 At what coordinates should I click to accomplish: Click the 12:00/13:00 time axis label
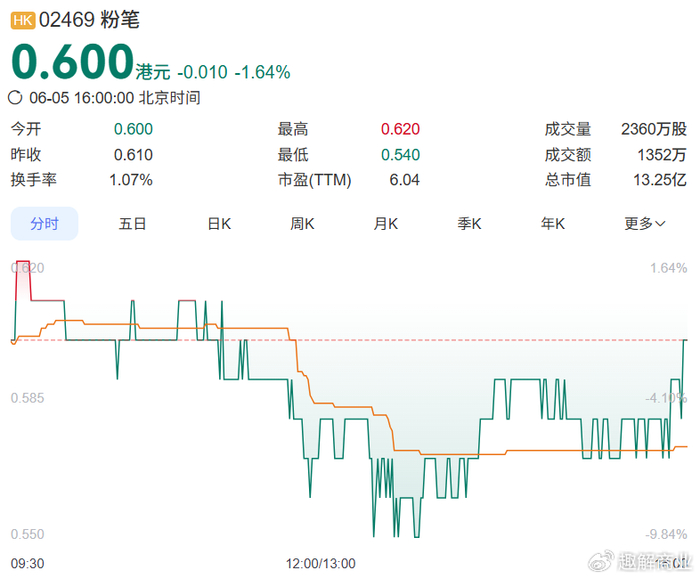point(321,563)
